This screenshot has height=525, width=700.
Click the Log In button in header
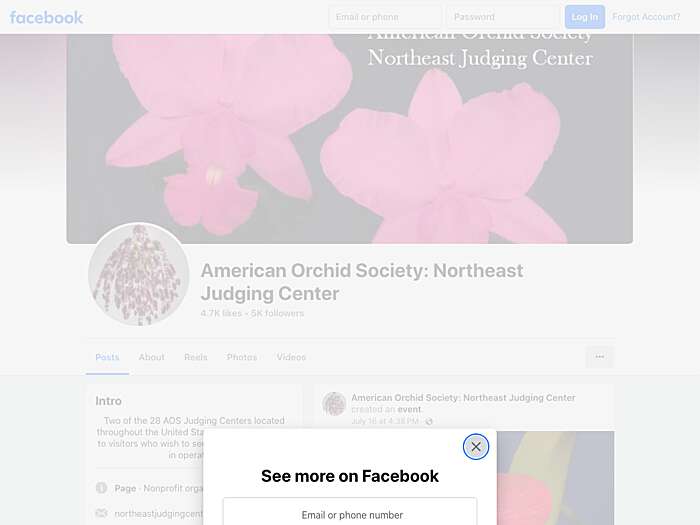(584, 17)
